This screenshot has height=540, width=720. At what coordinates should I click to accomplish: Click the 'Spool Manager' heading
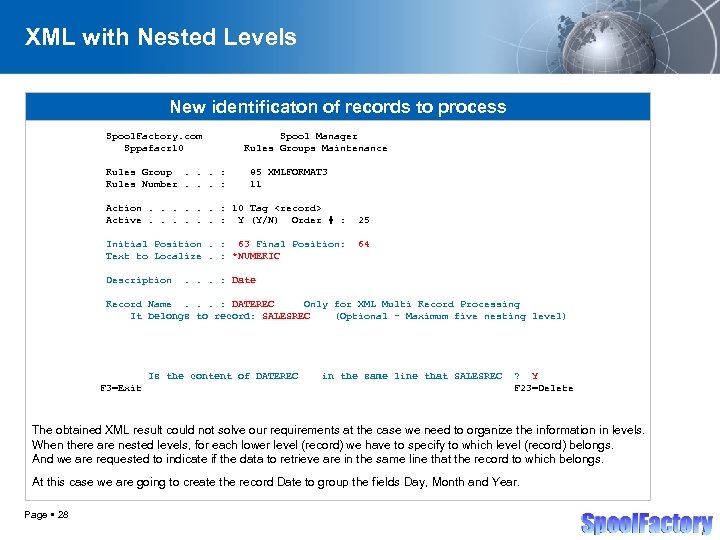tap(319, 136)
